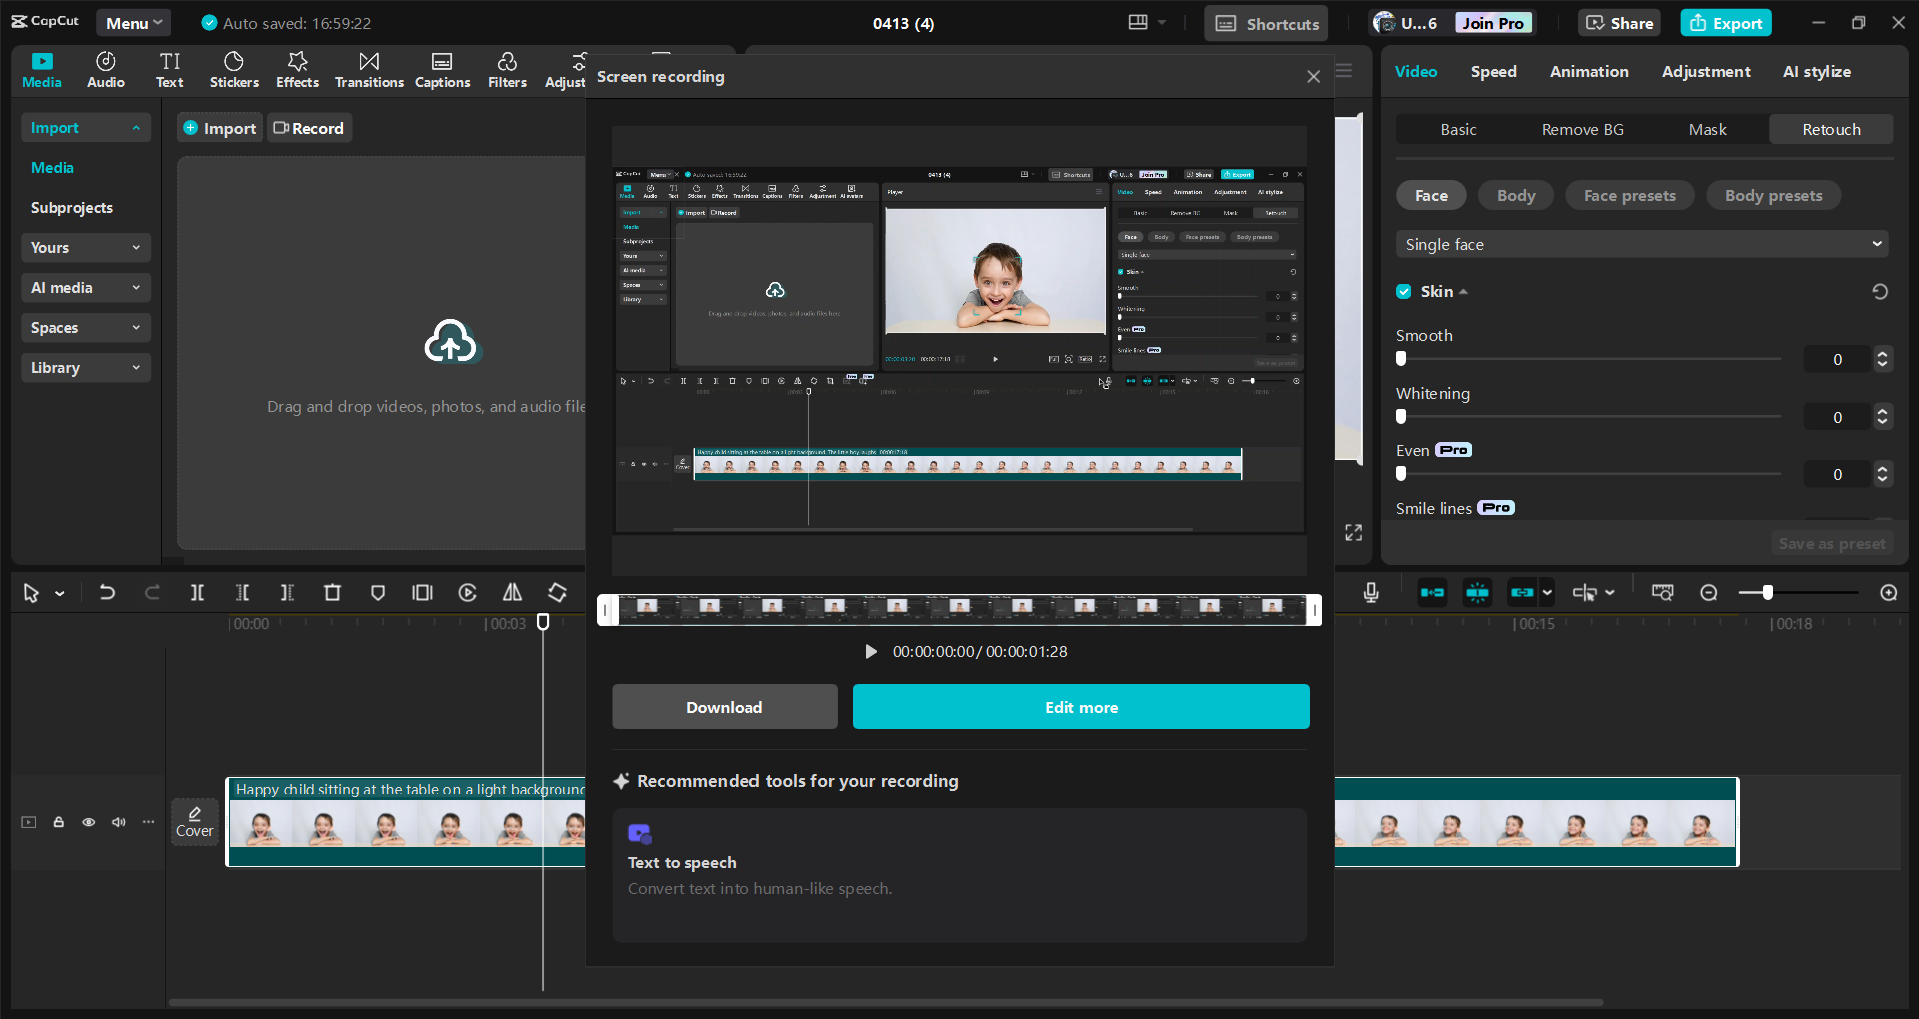Viewport: 1919px width, 1019px height.
Task: Click the Edit more button
Action: 1080,707
